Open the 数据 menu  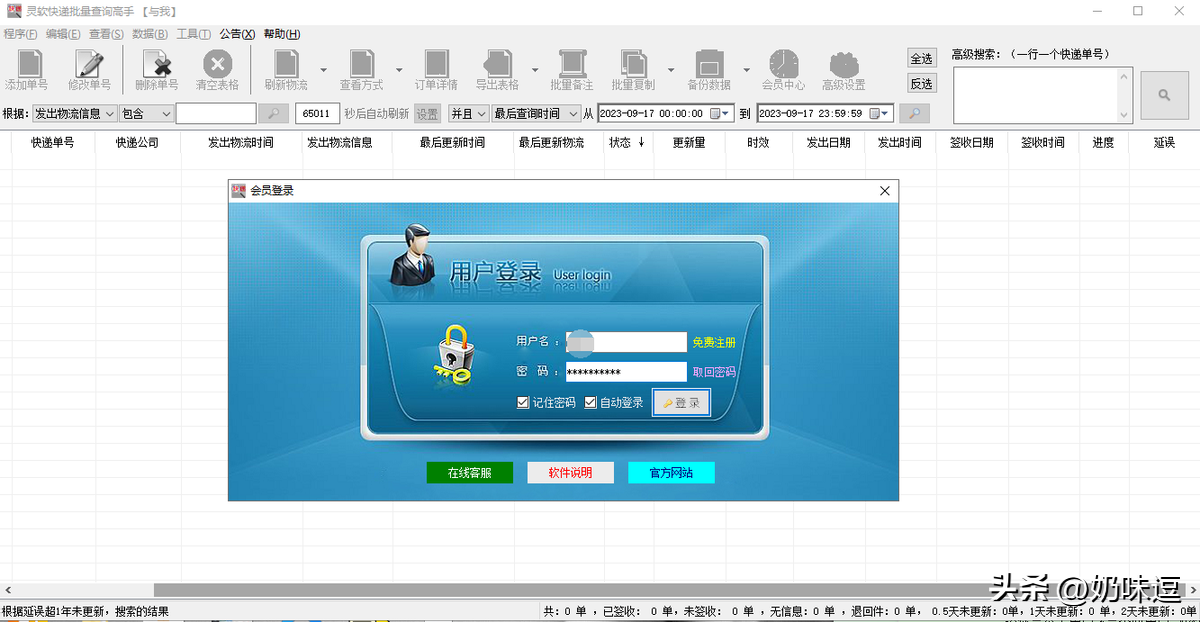tap(148, 33)
